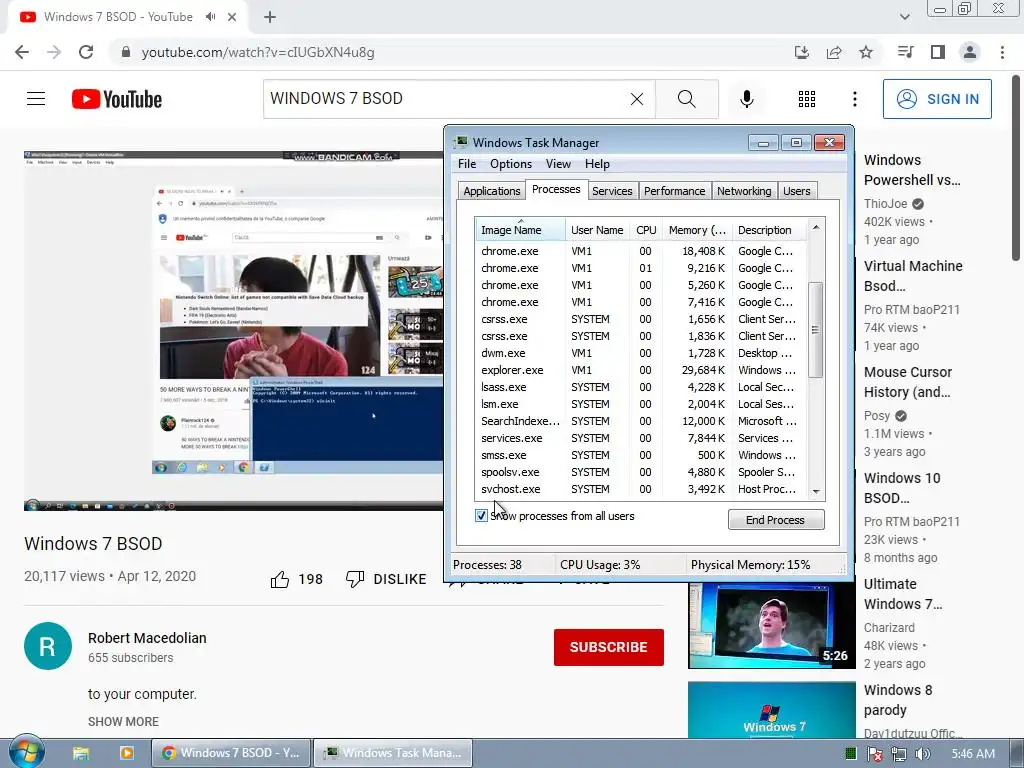Open the Windows 8 parody video thumbnail

(771, 711)
